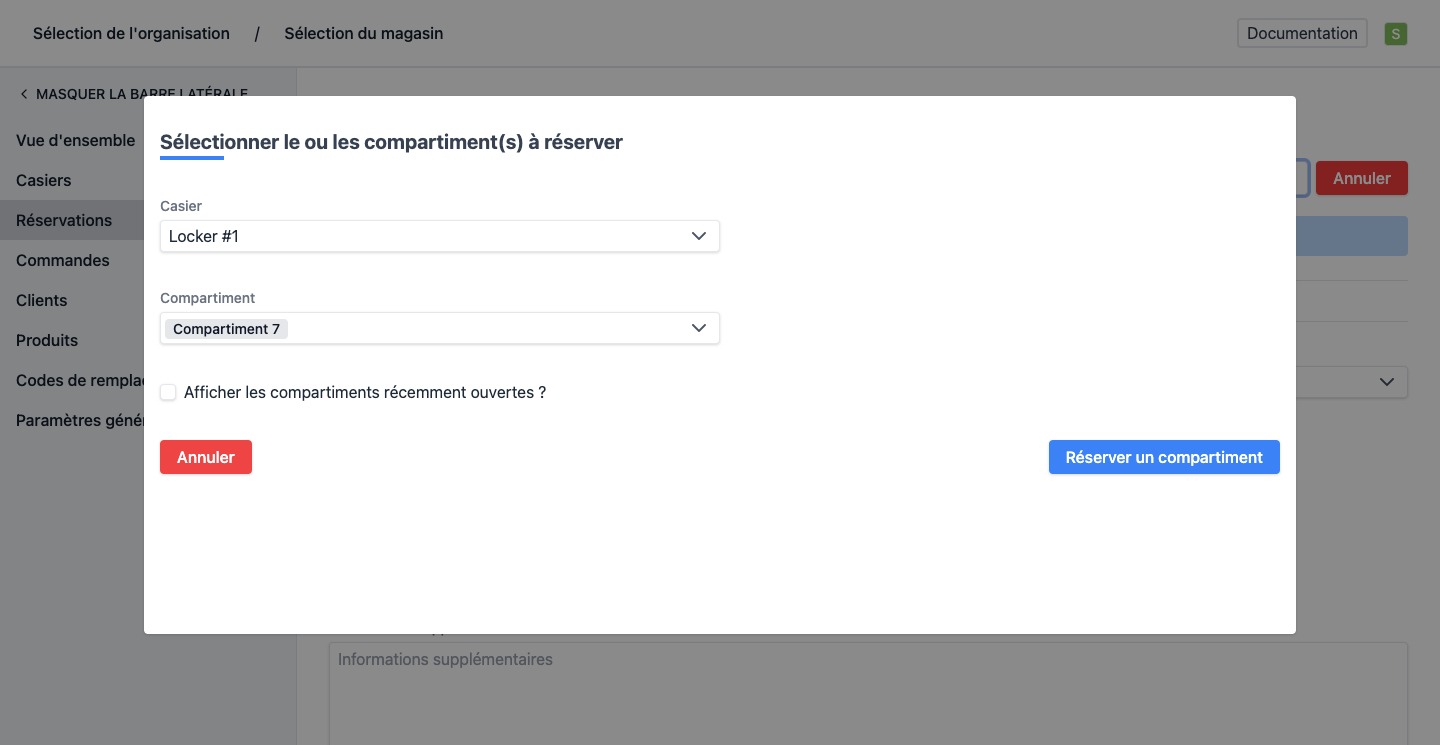1440x745 pixels.
Task: Open the Documentation link
Action: [1302, 33]
